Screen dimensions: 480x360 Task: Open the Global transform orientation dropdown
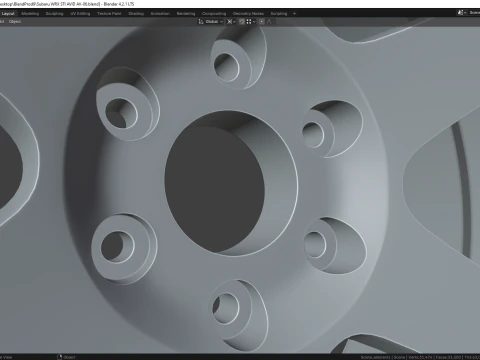213,22
